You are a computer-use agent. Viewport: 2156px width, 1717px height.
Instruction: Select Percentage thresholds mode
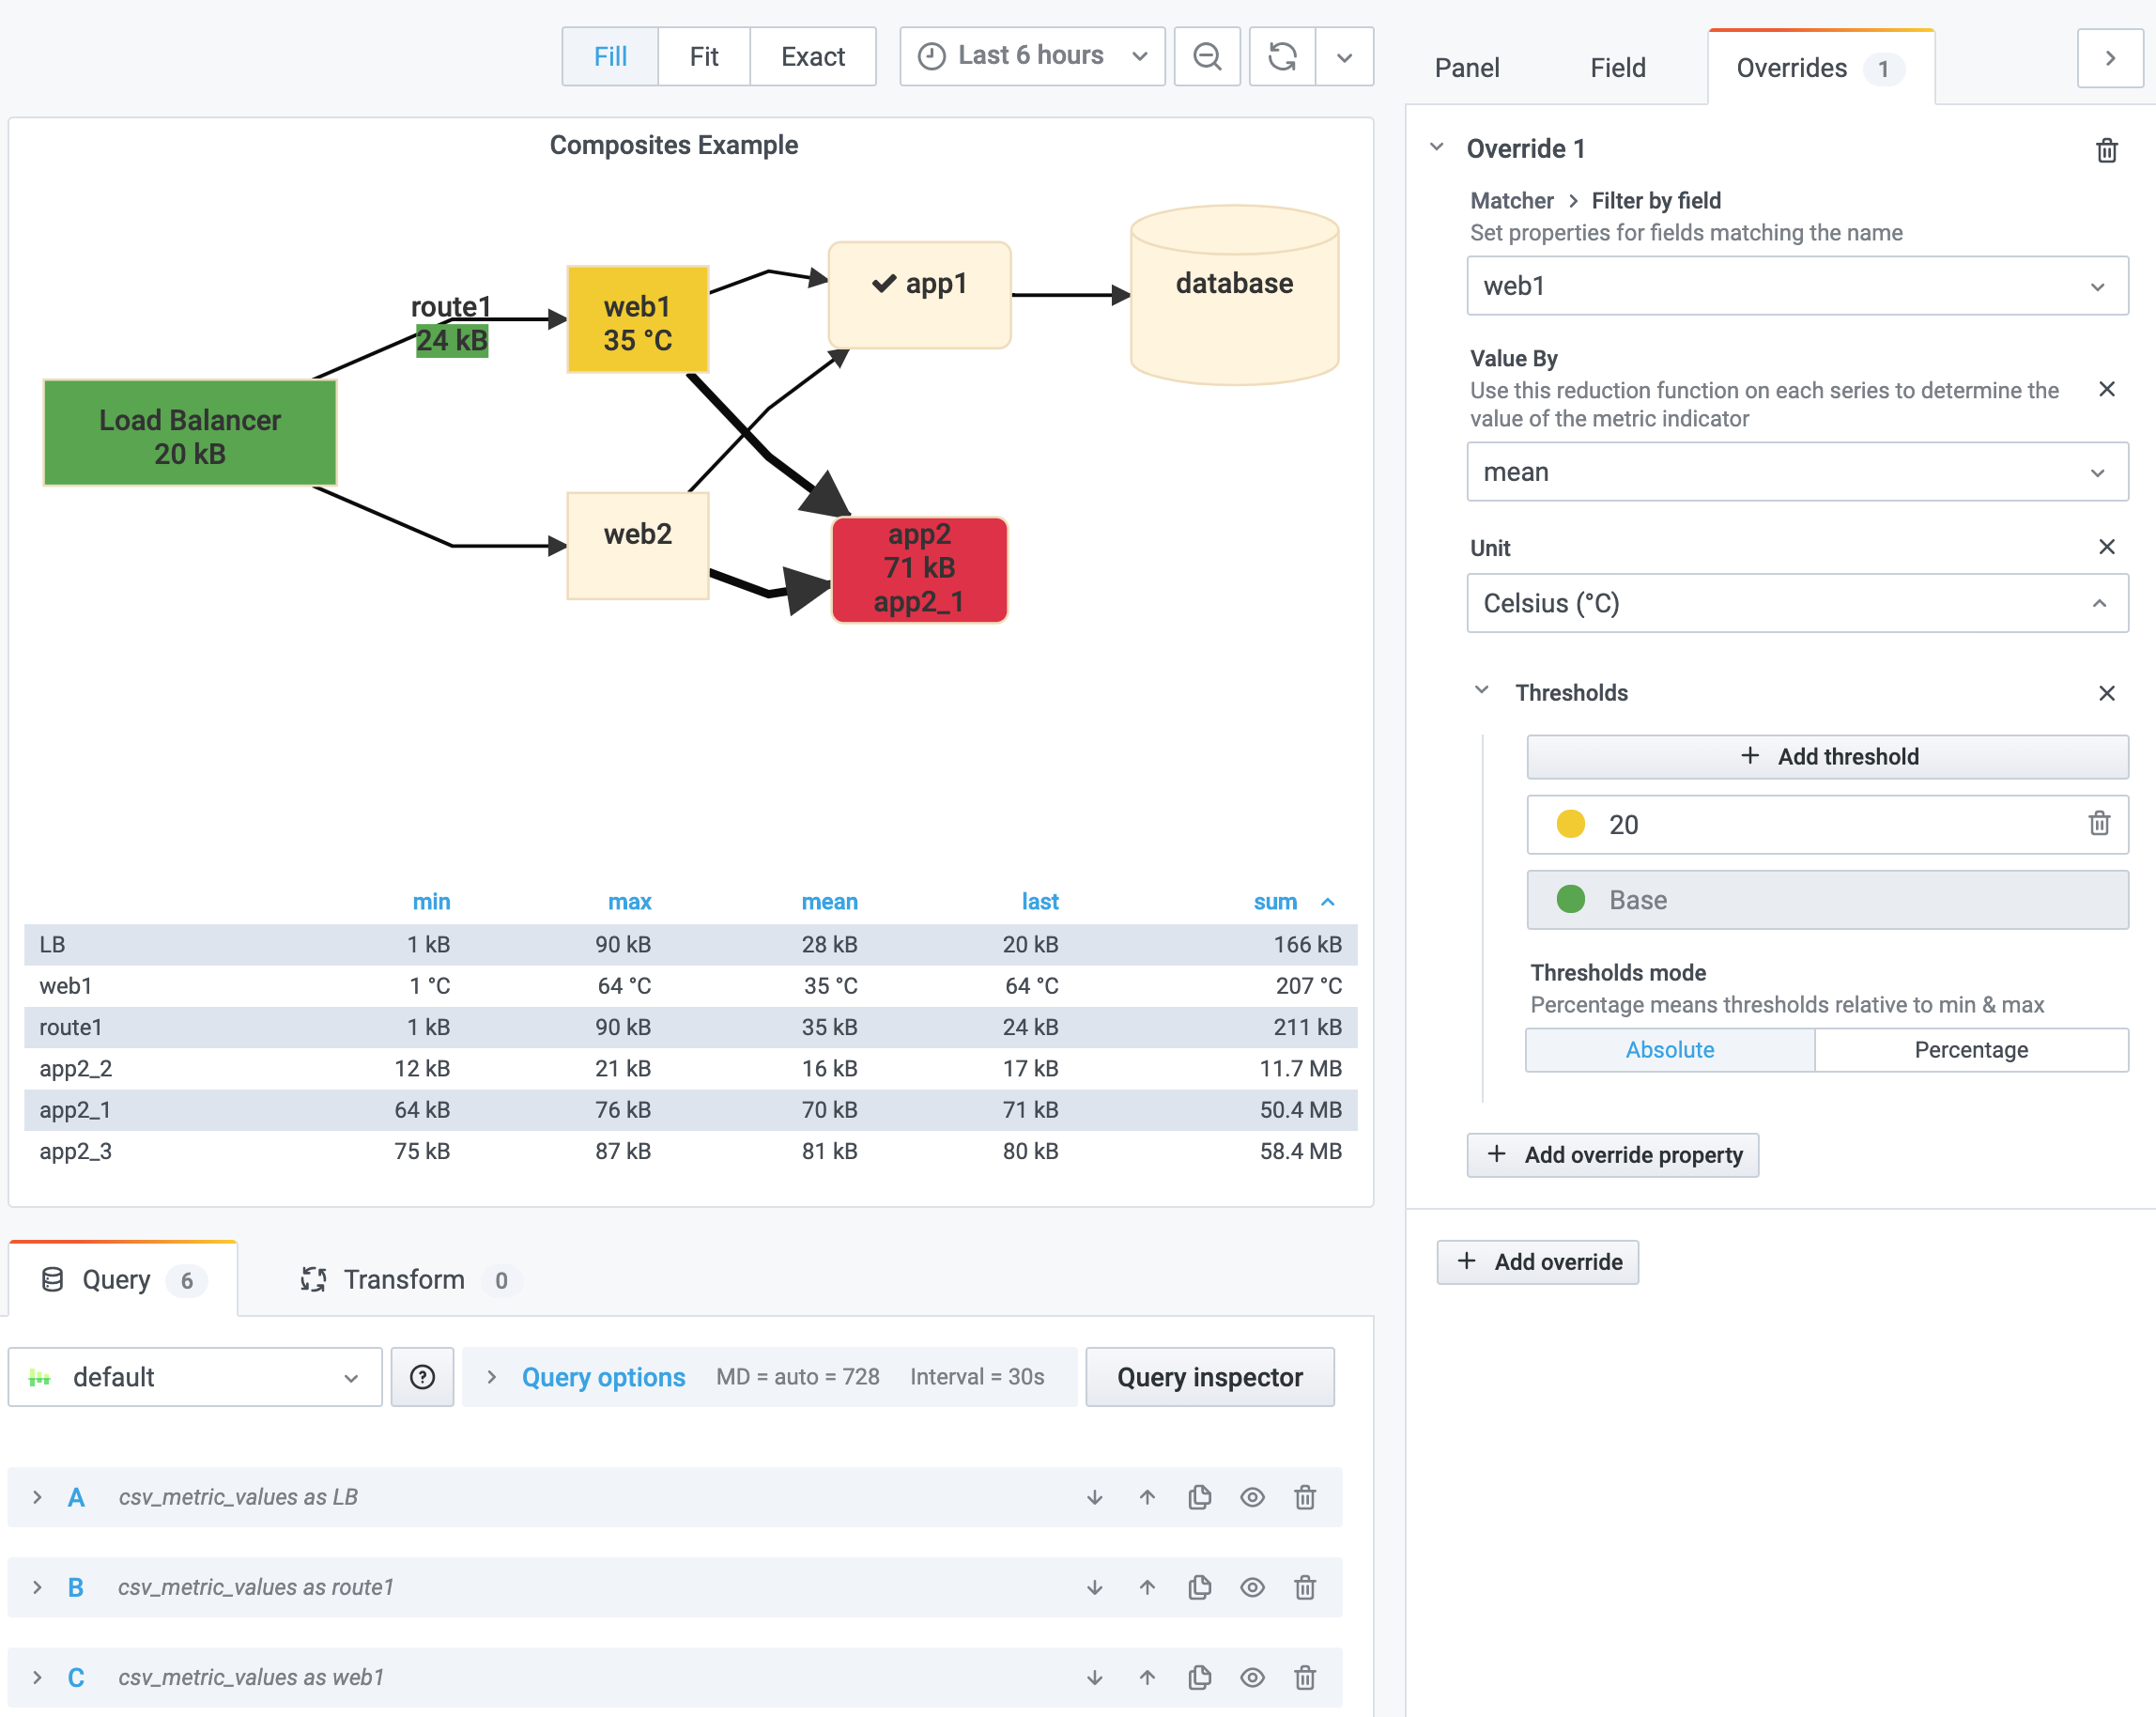click(1970, 1049)
